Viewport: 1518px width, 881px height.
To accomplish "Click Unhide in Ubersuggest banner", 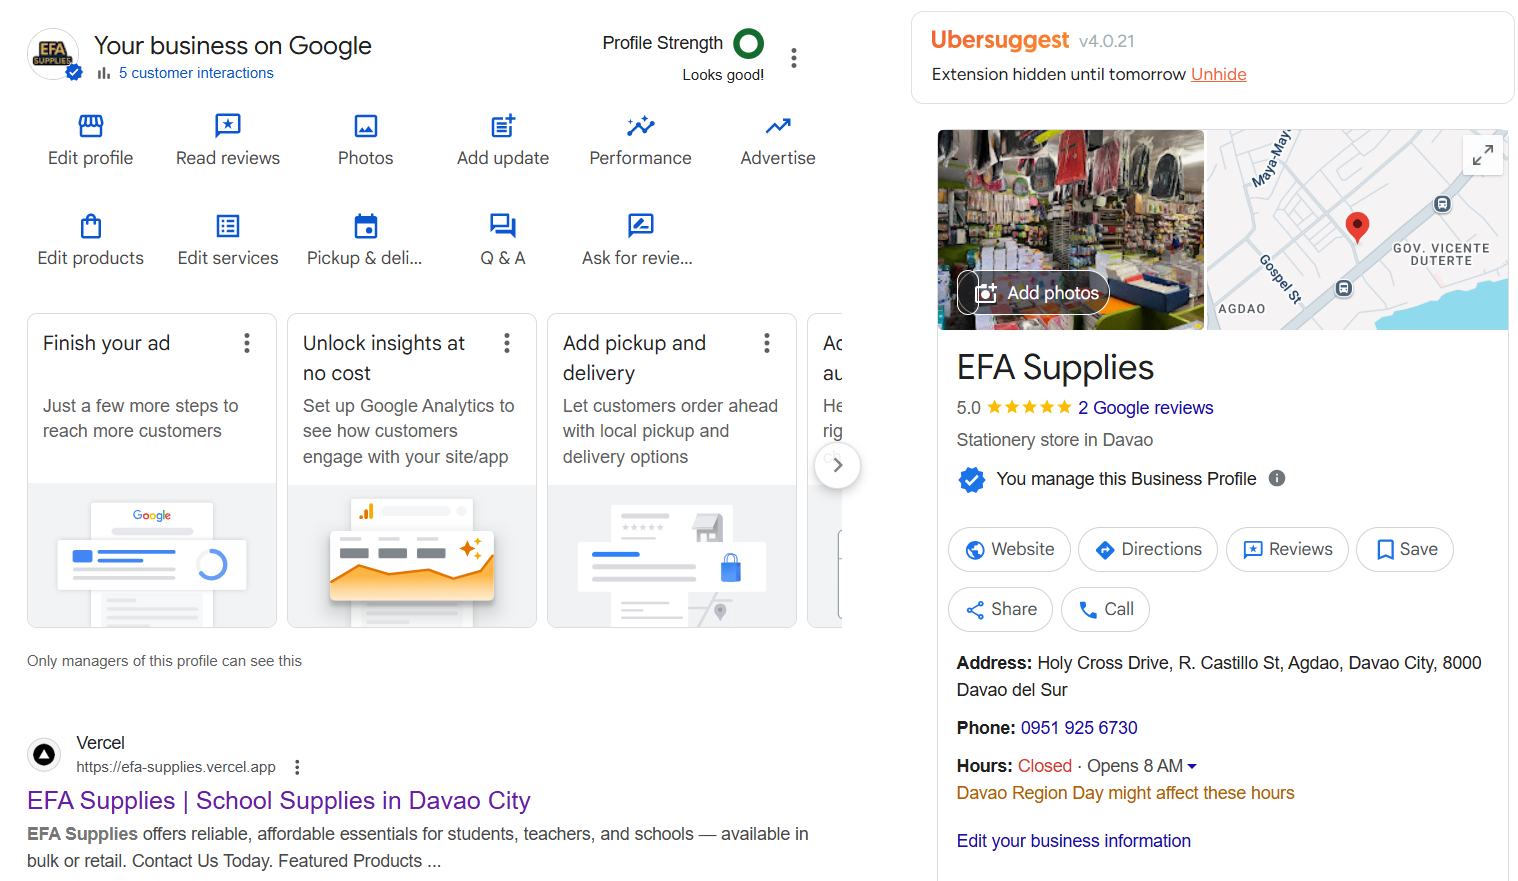I will [1218, 74].
